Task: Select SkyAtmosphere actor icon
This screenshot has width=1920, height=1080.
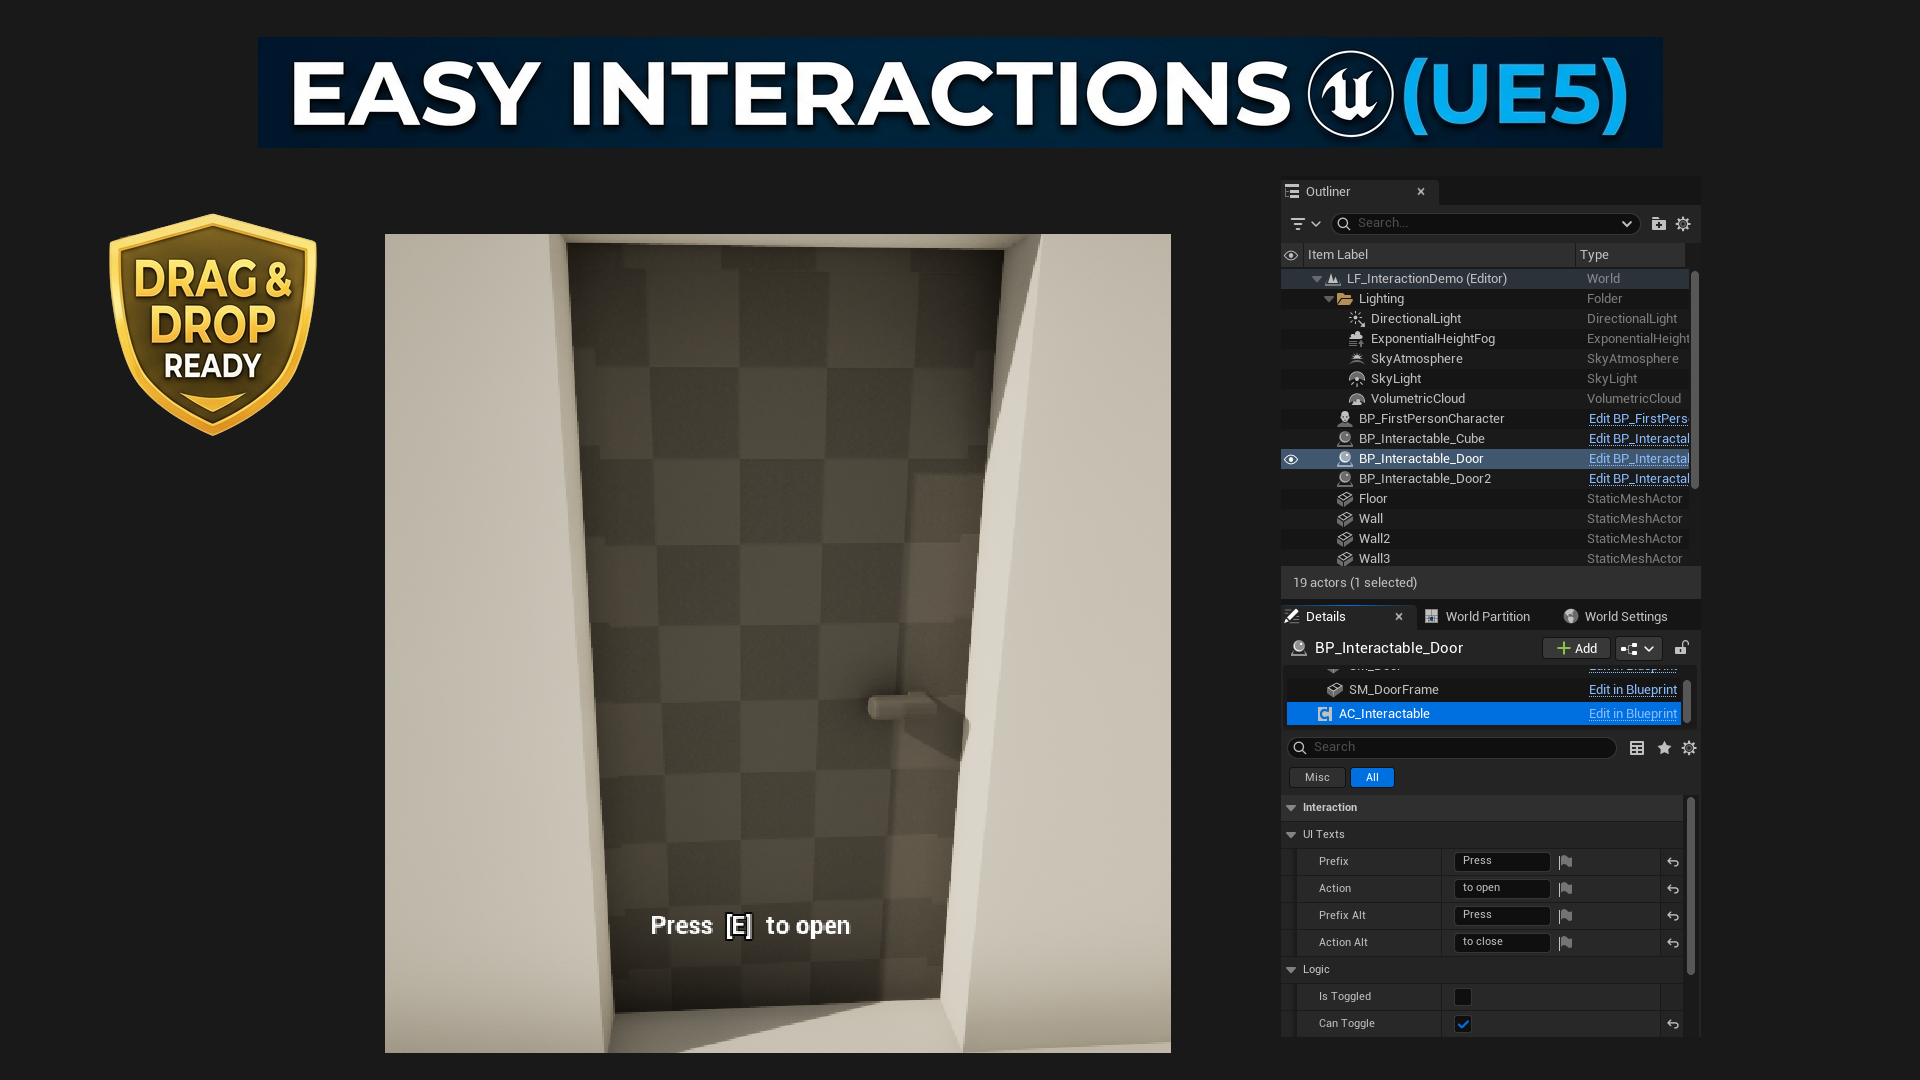Action: coord(1357,359)
